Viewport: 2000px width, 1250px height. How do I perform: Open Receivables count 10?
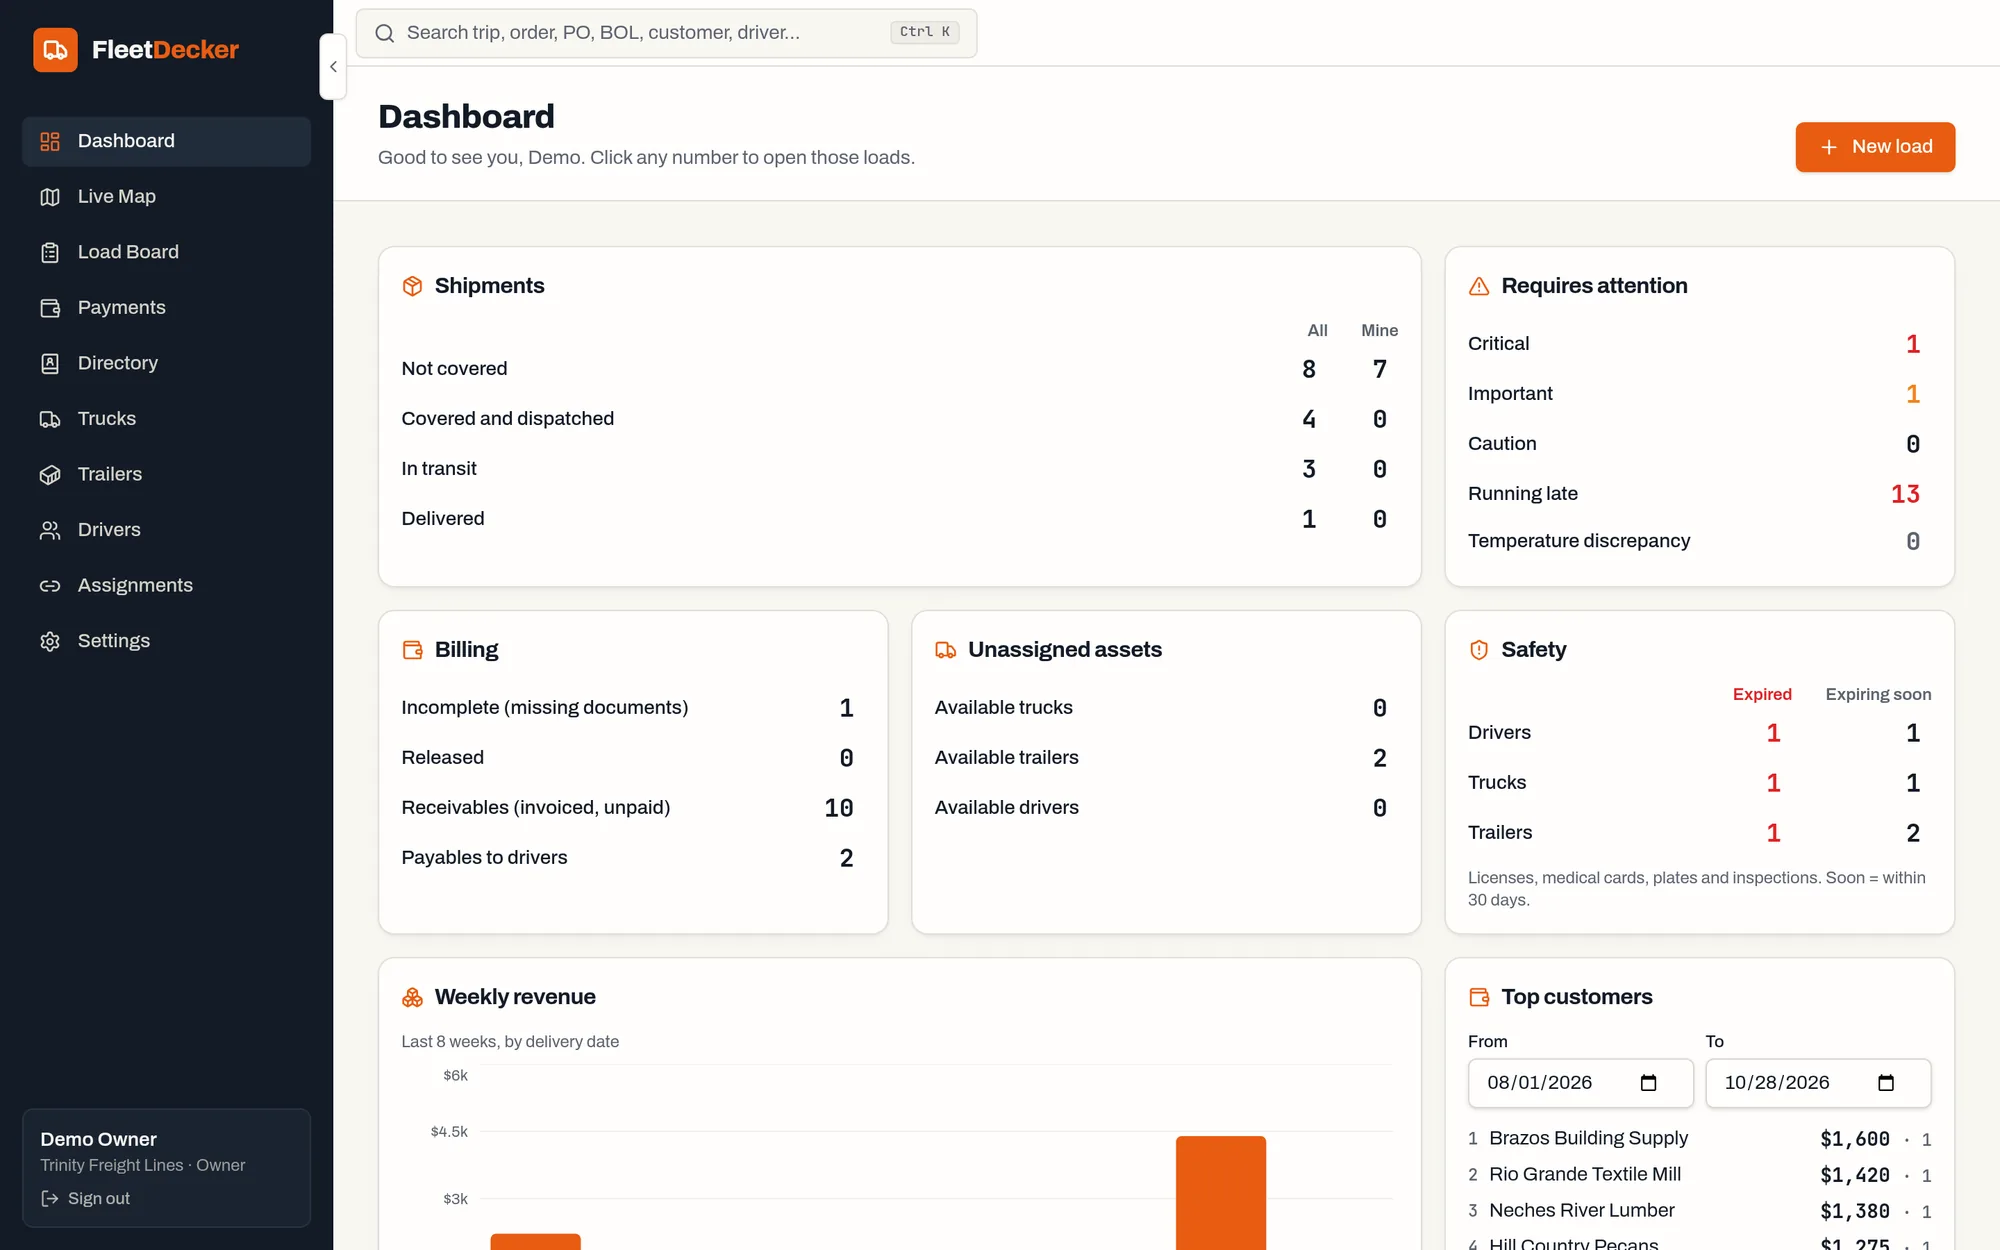click(839, 808)
